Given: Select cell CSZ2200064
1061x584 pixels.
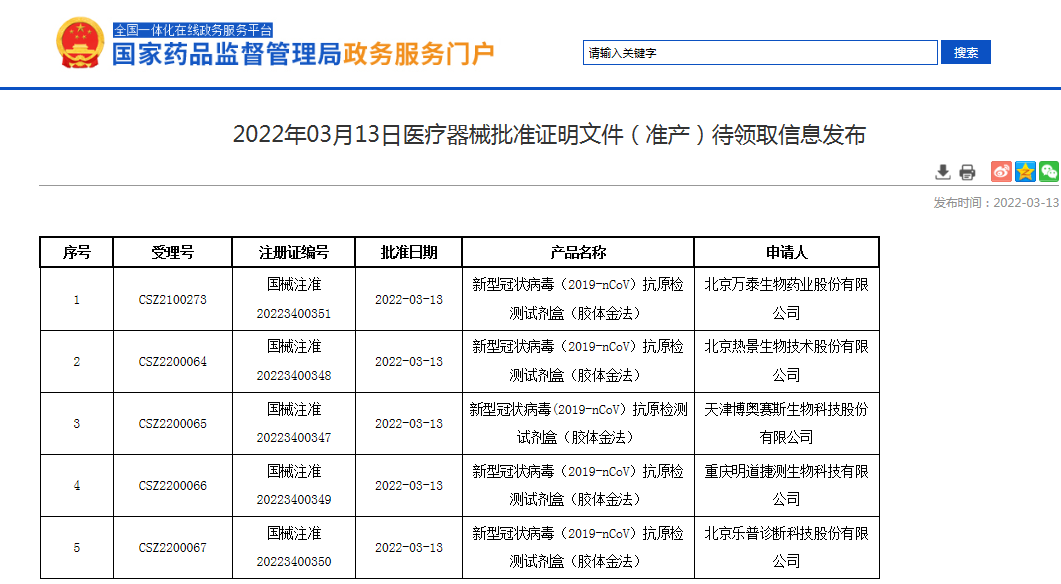Looking at the screenshot, I should (x=173, y=362).
